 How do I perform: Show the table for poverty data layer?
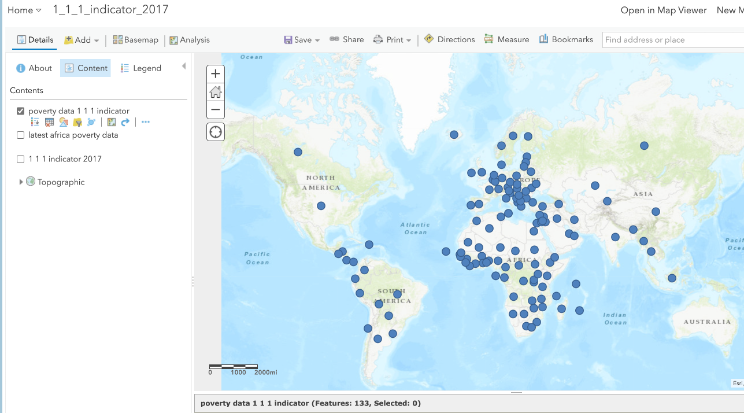tap(49, 122)
